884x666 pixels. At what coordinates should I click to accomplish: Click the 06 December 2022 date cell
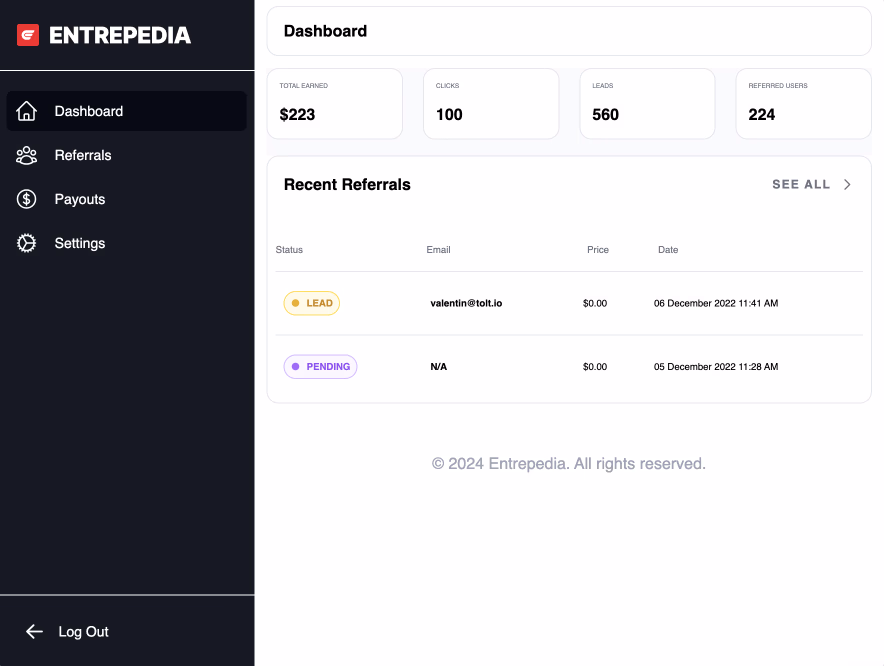tap(715, 303)
